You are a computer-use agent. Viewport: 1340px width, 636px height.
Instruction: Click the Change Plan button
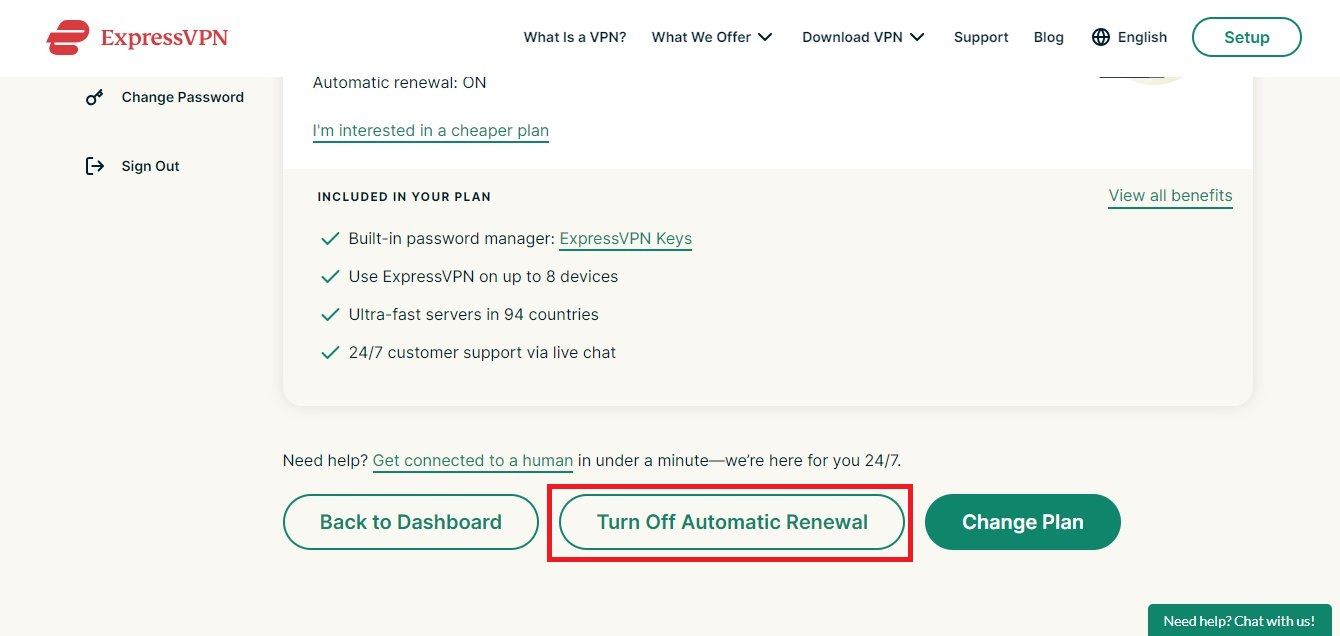tap(1022, 521)
